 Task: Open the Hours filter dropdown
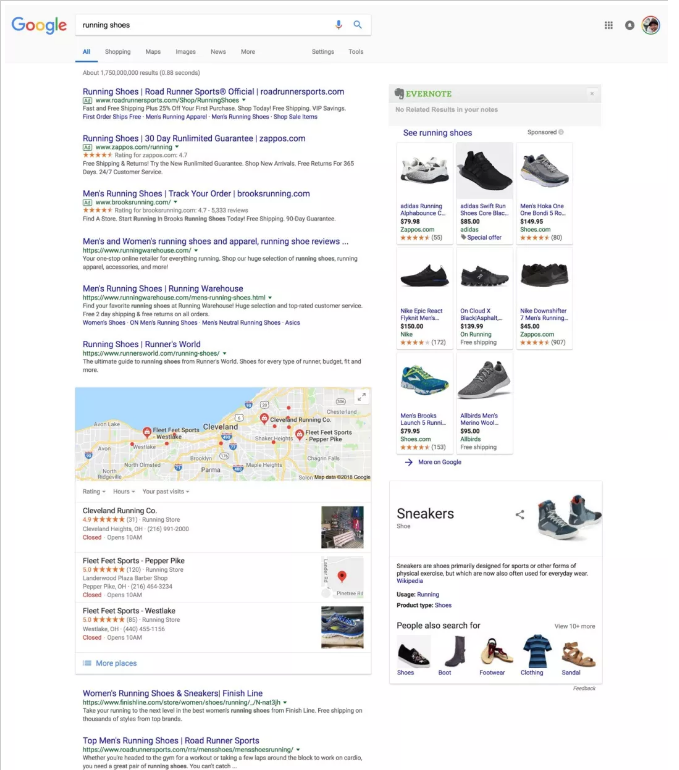[124, 492]
